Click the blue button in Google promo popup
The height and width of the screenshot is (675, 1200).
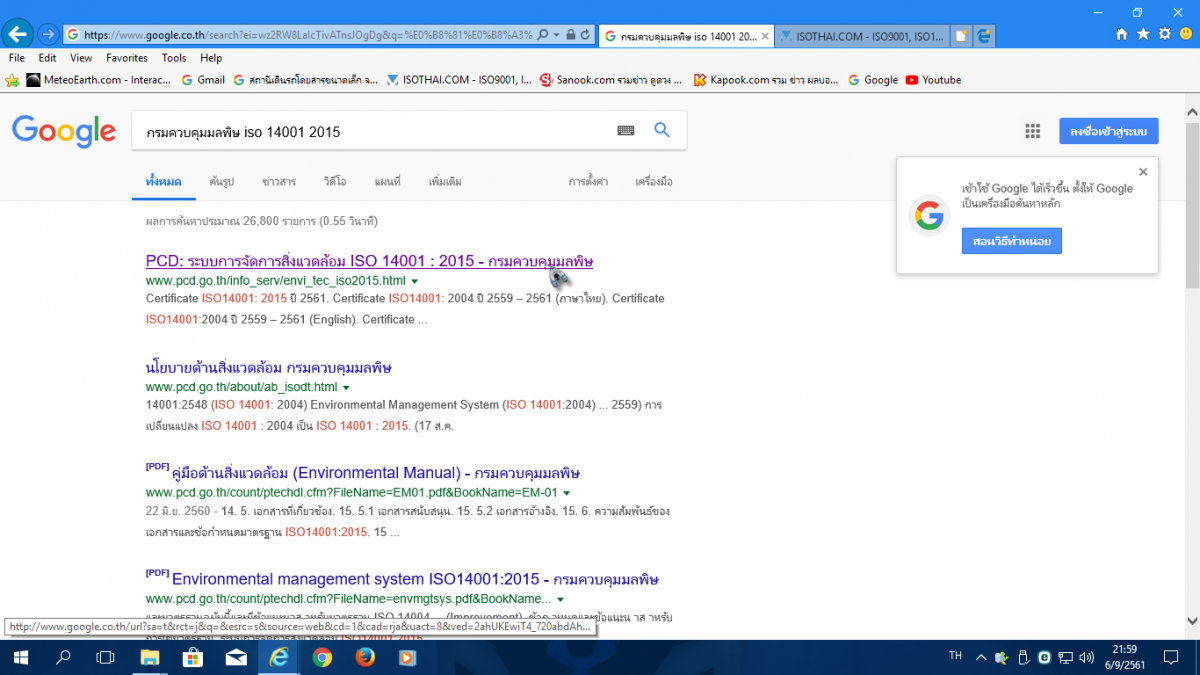[1012, 241]
